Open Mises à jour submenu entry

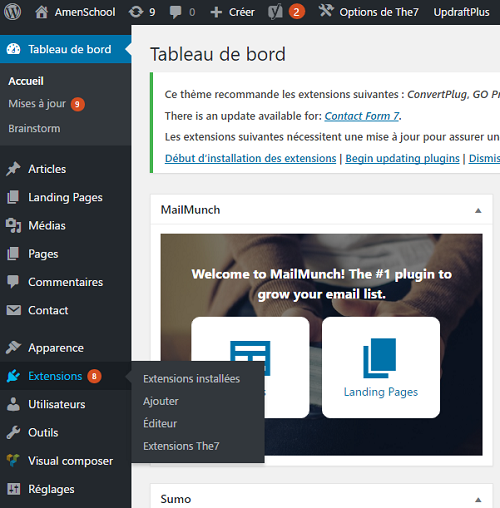coord(37,104)
